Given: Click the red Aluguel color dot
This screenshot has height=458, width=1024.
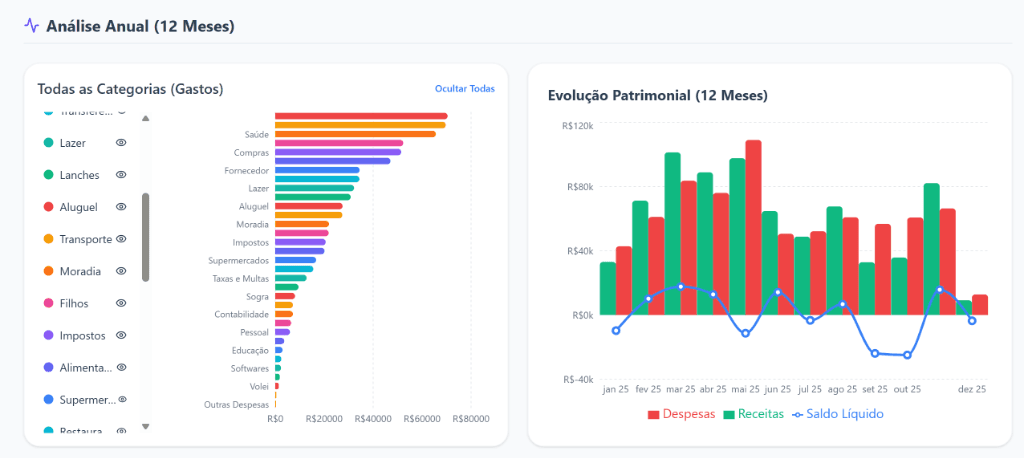Looking at the screenshot, I should pos(48,207).
